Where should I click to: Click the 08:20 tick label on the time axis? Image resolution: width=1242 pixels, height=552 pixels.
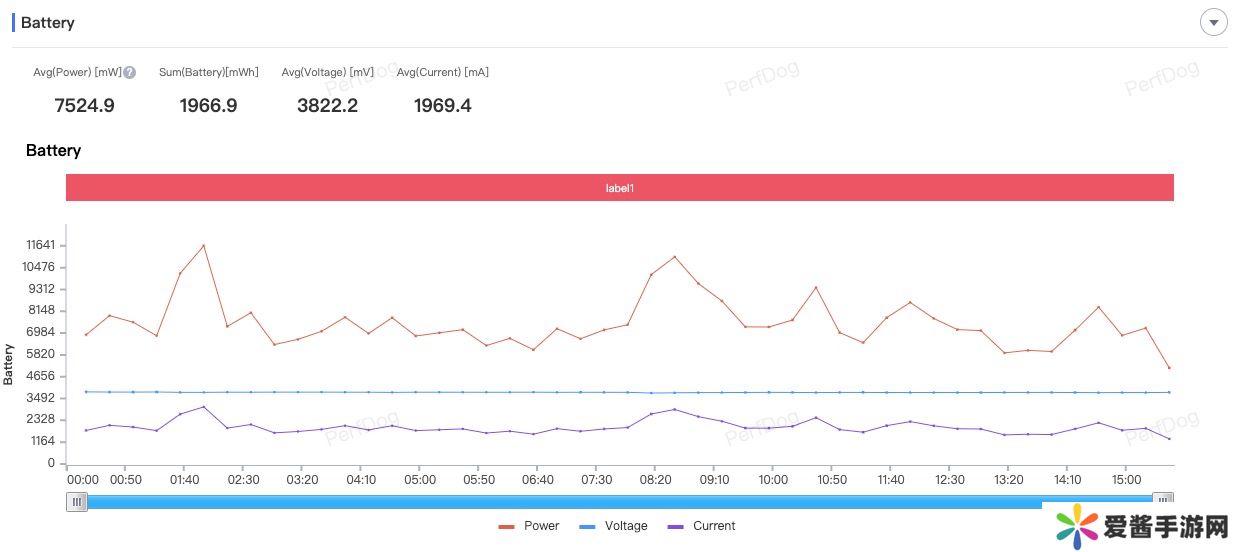[655, 480]
